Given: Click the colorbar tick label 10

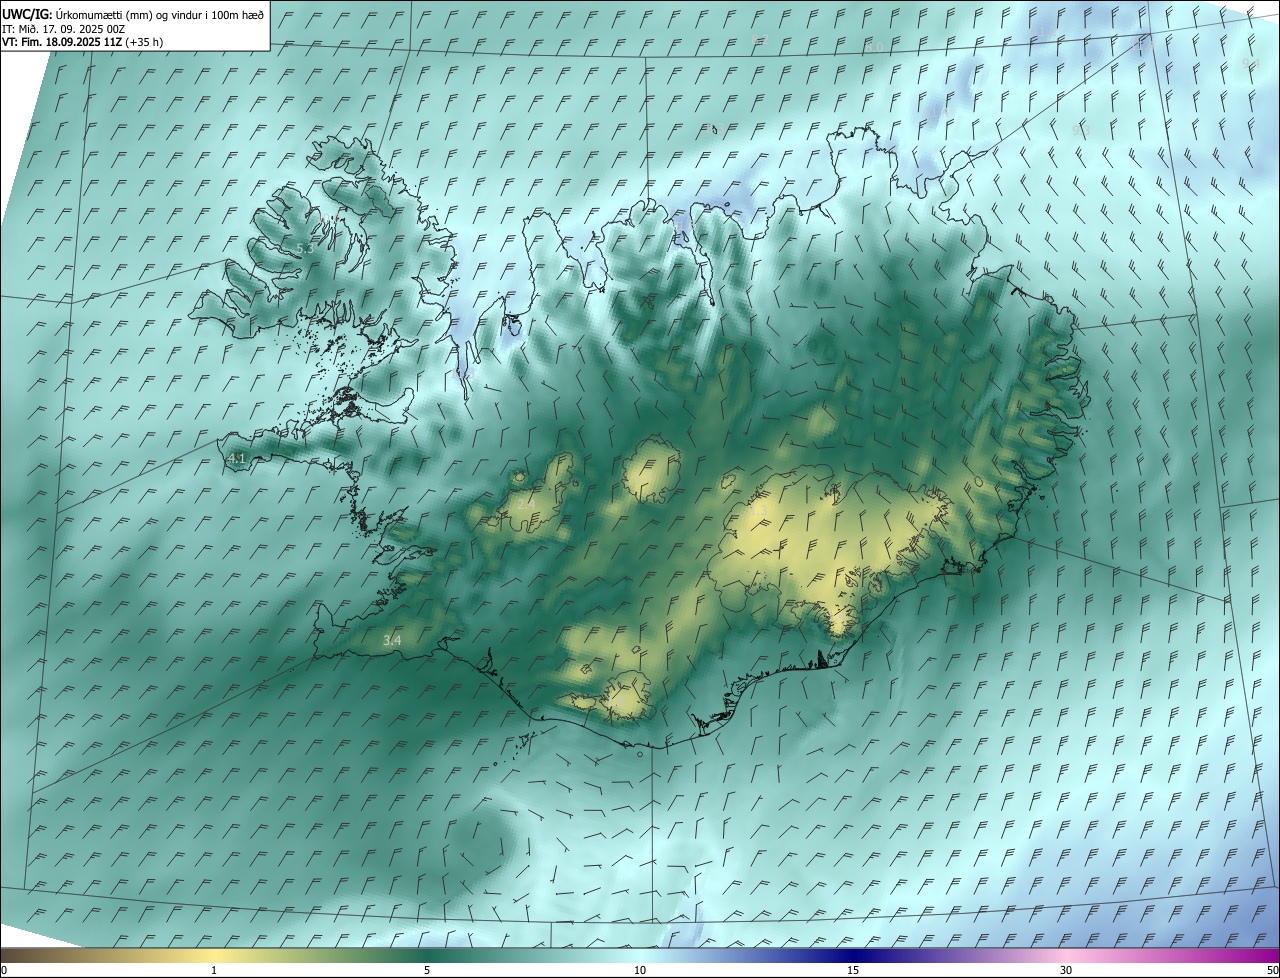Looking at the screenshot, I should (x=640, y=970).
